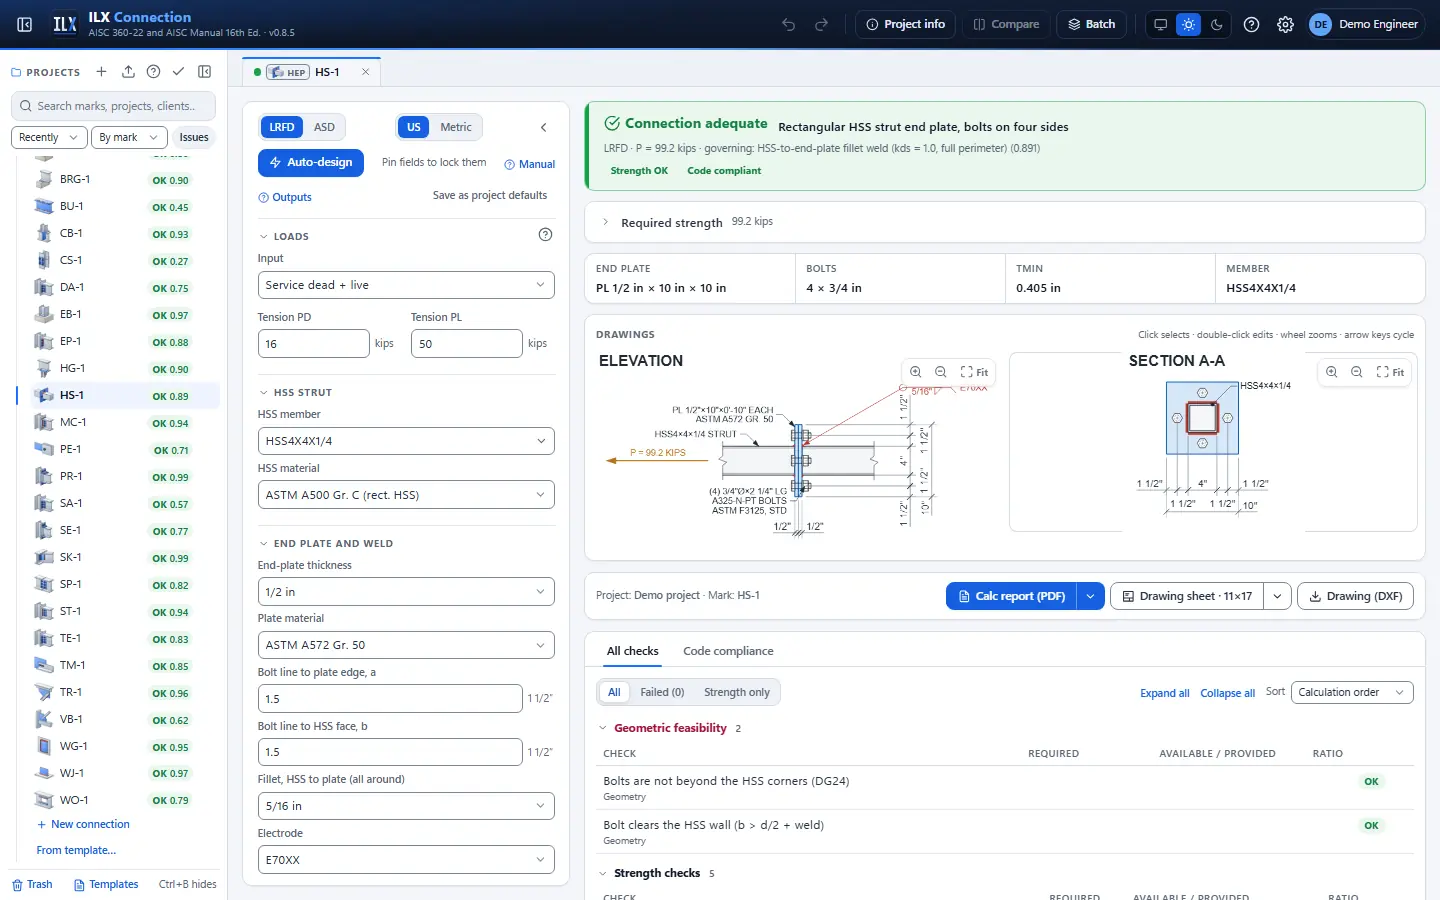Open the Loads help icon
Viewport: 1440px width, 900px height.
point(545,235)
